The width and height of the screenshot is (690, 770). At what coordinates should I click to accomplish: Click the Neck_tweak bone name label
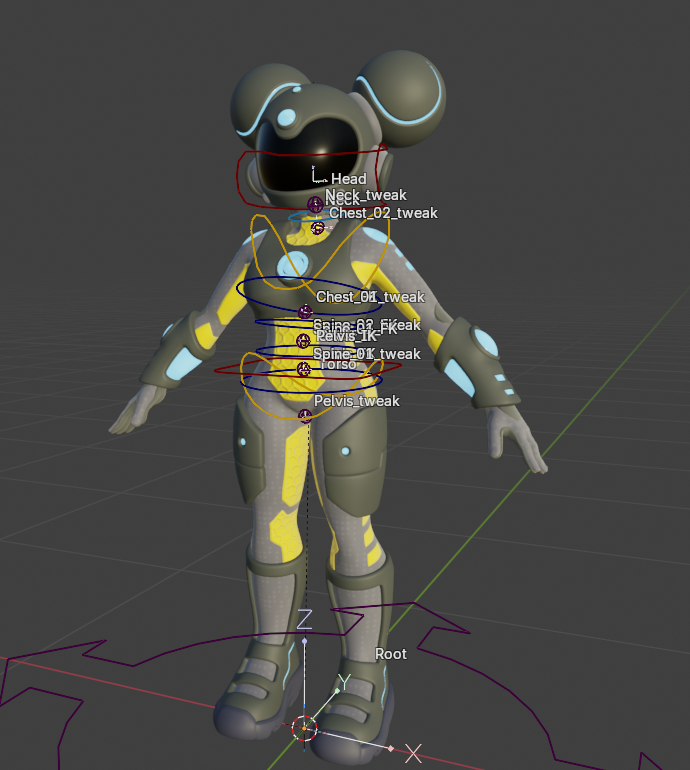pyautogui.click(x=366, y=194)
